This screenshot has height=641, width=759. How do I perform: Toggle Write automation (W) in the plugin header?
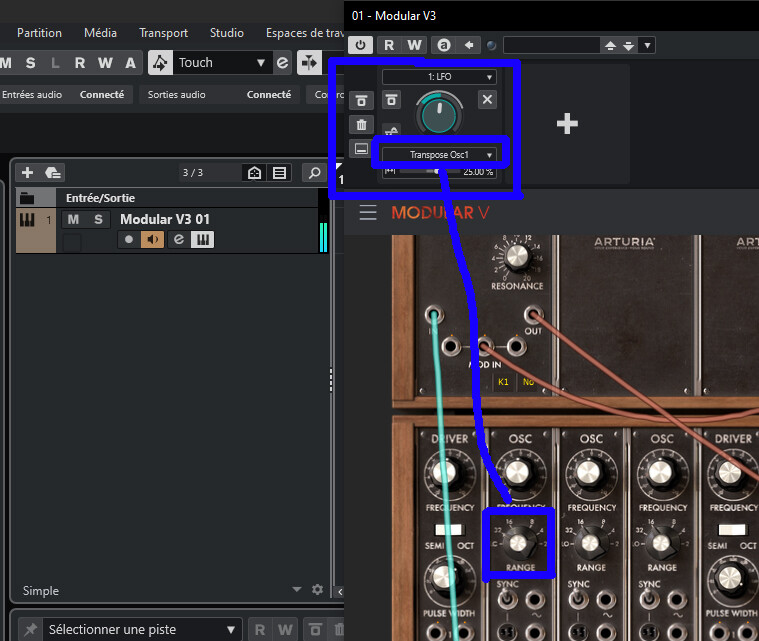[x=414, y=45]
